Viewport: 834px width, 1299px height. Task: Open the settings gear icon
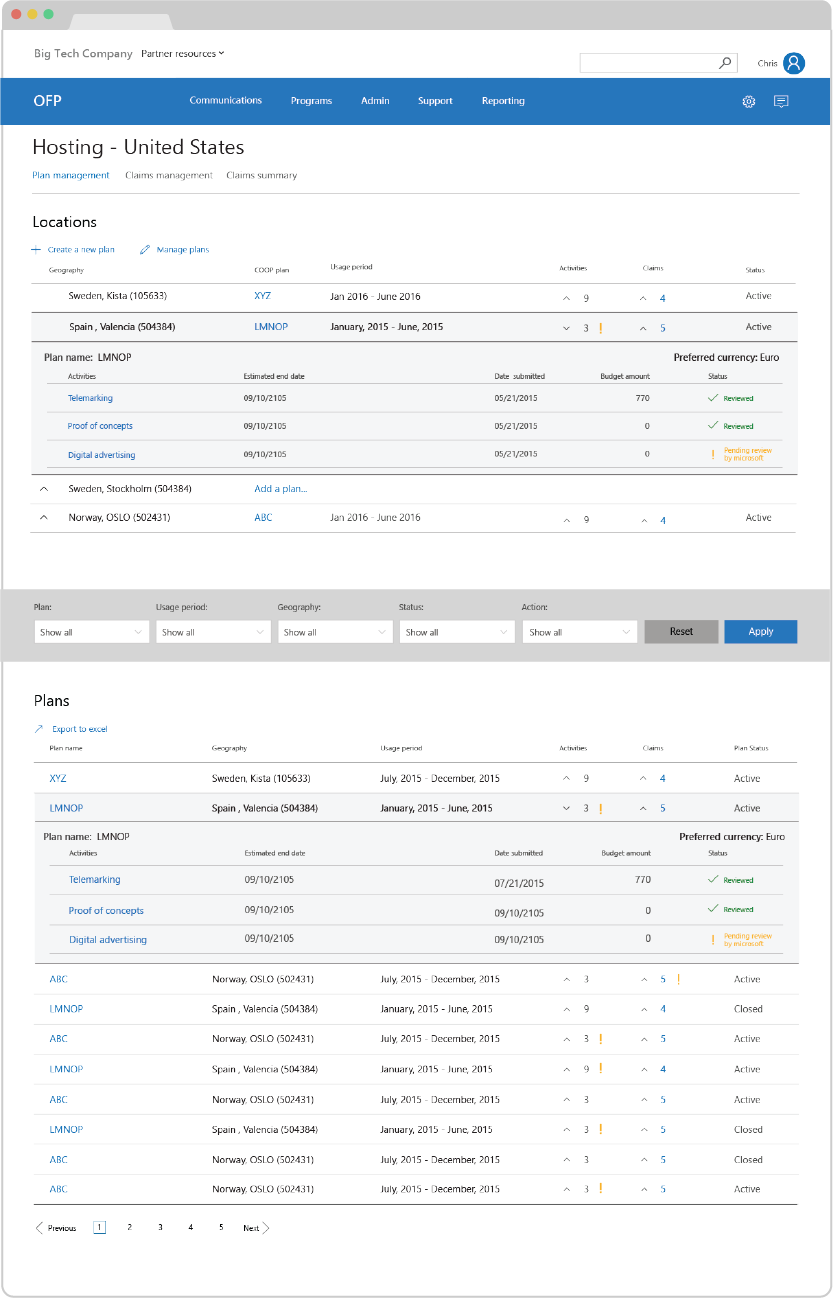[748, 101]
